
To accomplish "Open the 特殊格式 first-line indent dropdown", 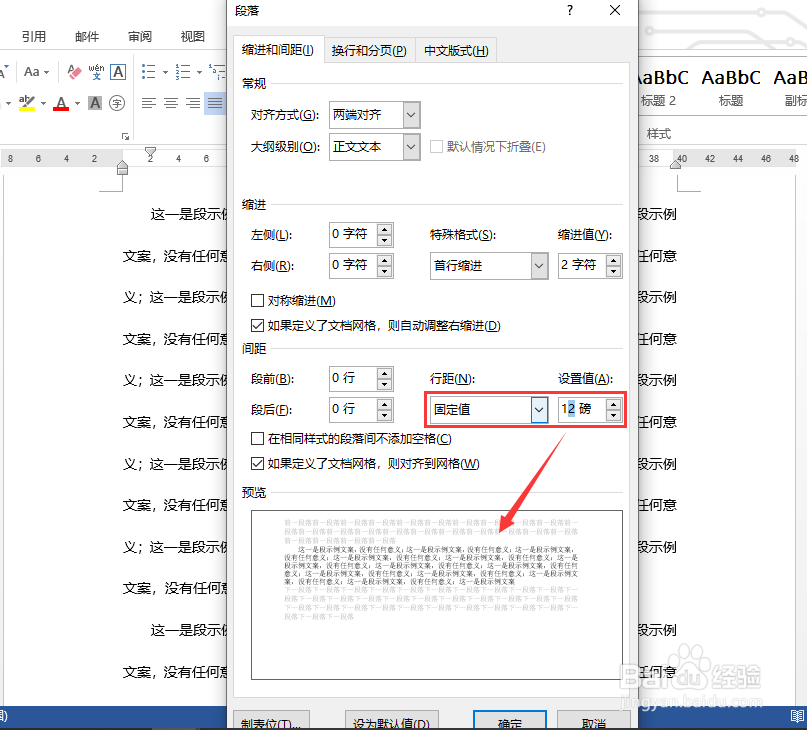I will click(538, 265).
